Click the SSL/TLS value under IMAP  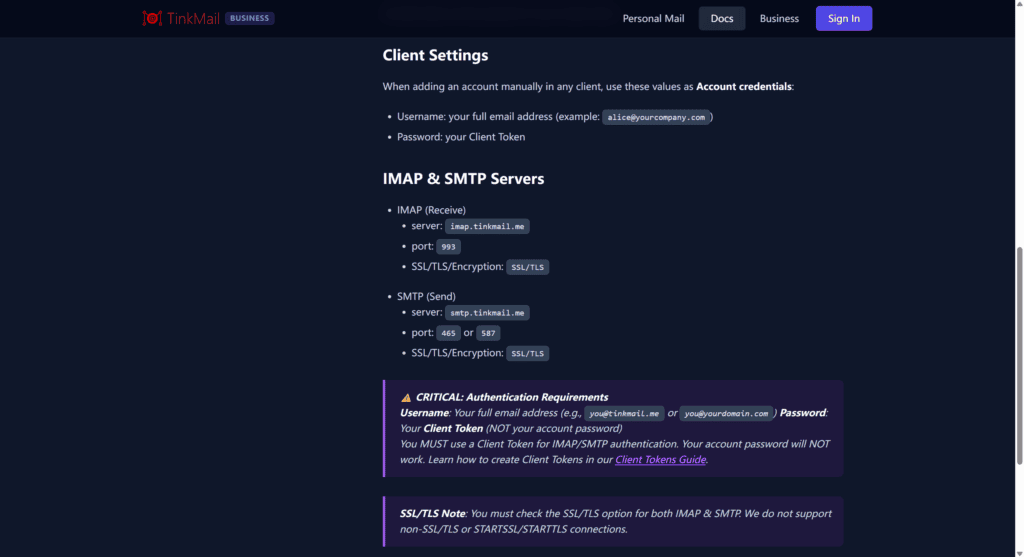(x=528, y=267)
